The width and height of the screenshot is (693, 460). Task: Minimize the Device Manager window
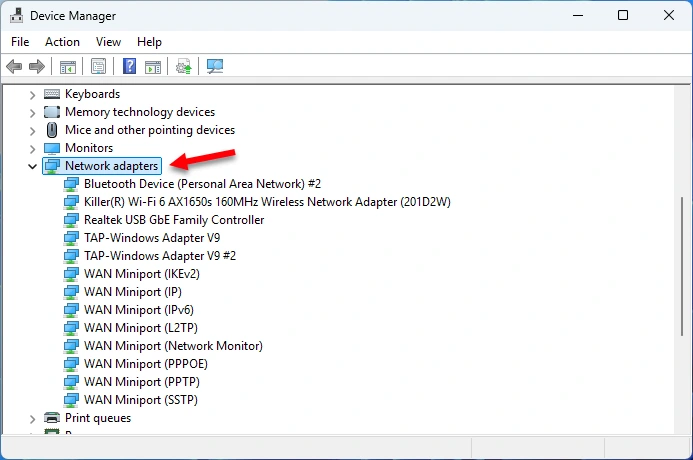tap(578, 15)
